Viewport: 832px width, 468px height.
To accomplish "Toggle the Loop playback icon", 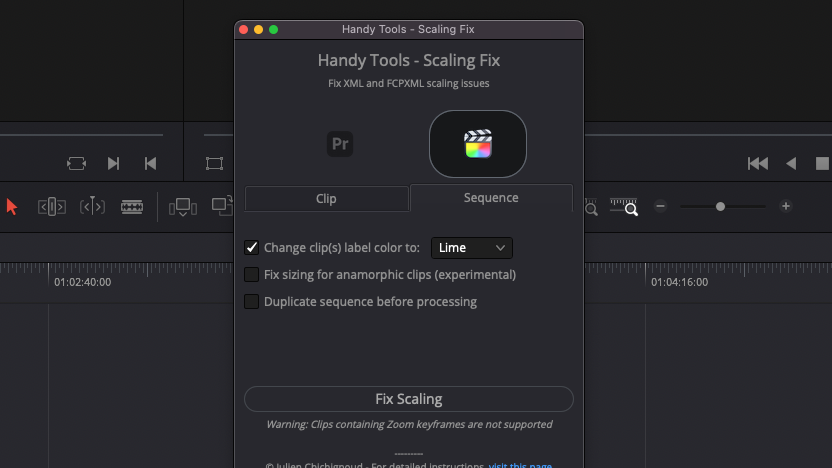I will coord(76,163).
